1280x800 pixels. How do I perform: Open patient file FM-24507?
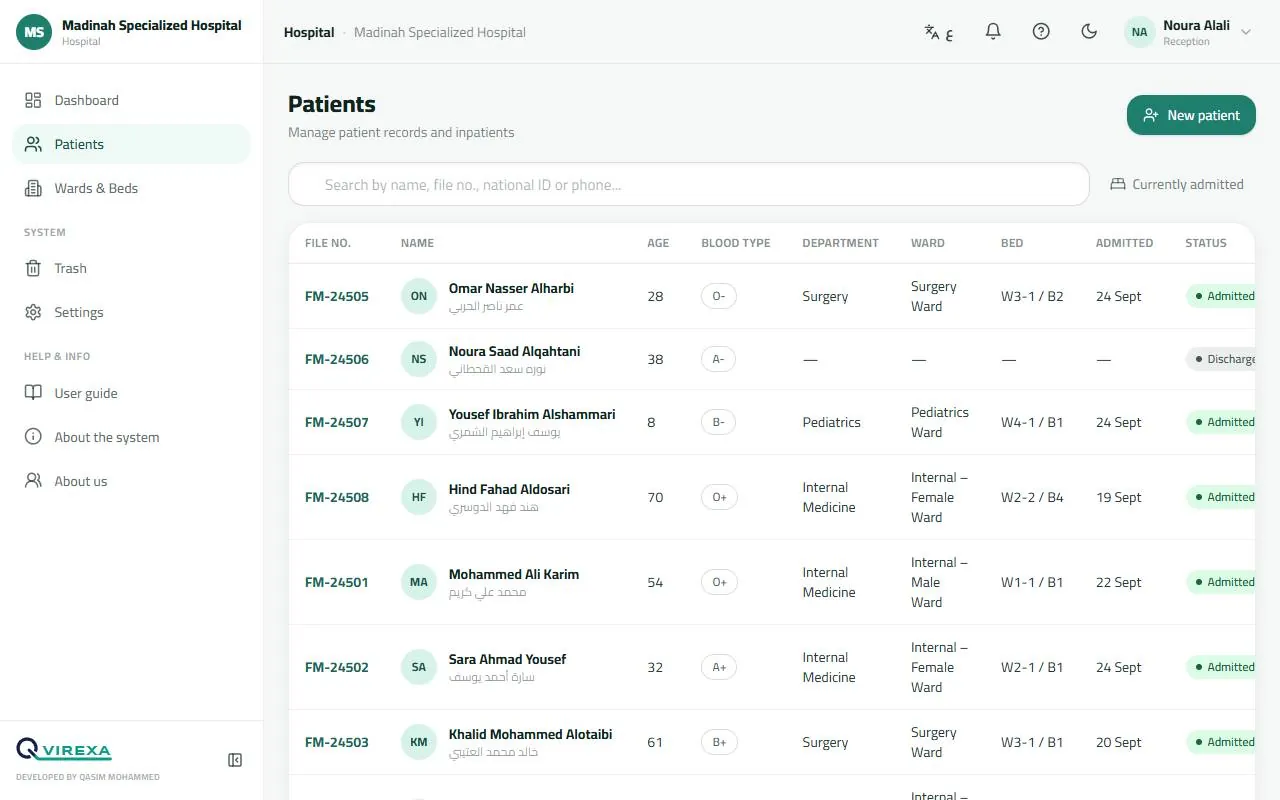coord(337,422)
